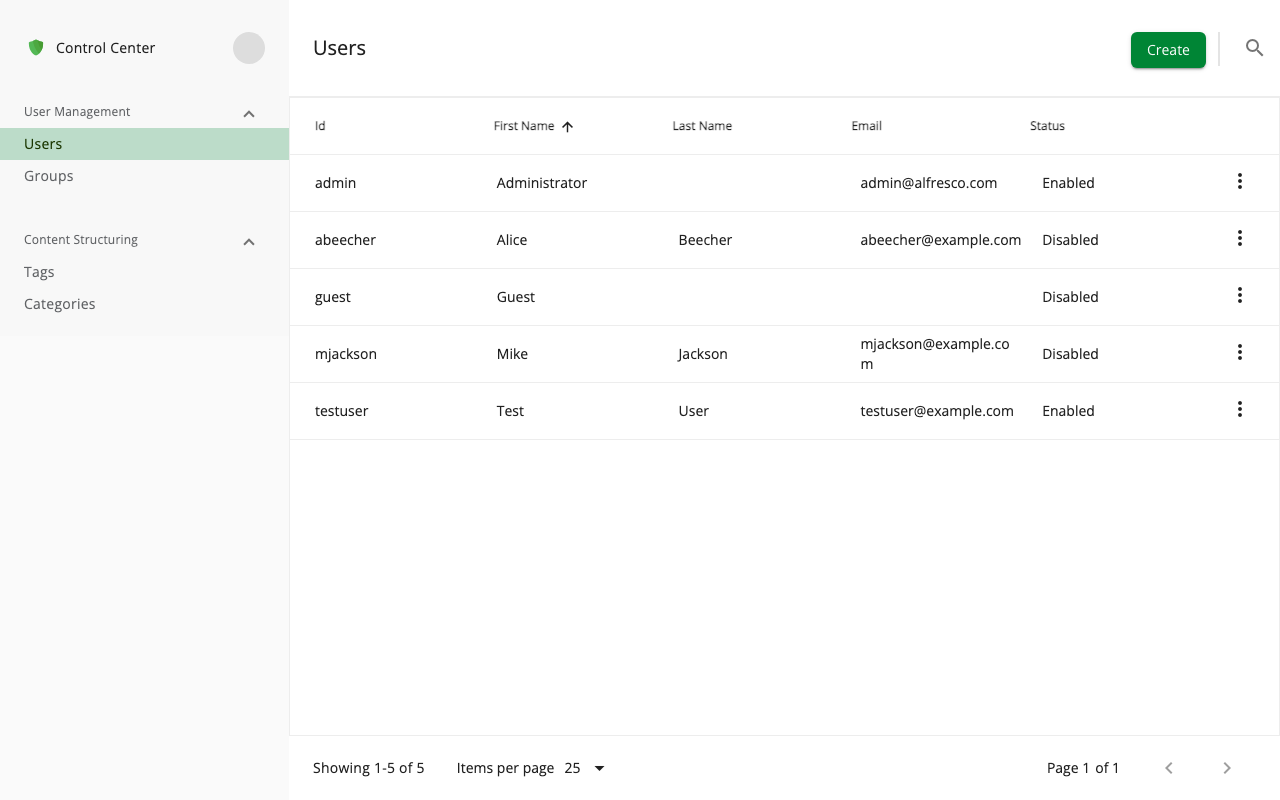Go to previous page arrow
The image size is (1280, 800).
(x=1169, y=768)
